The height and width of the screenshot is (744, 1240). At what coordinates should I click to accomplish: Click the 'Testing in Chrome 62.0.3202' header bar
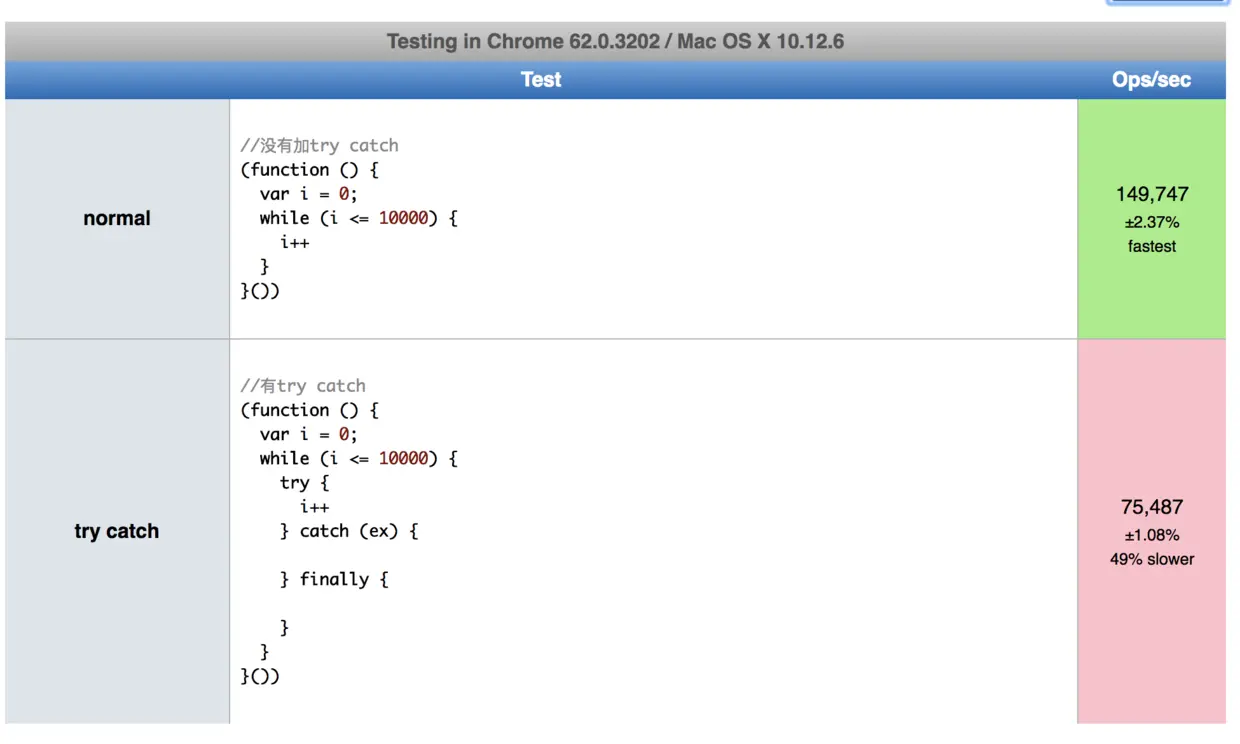click(x=615, y=42)
